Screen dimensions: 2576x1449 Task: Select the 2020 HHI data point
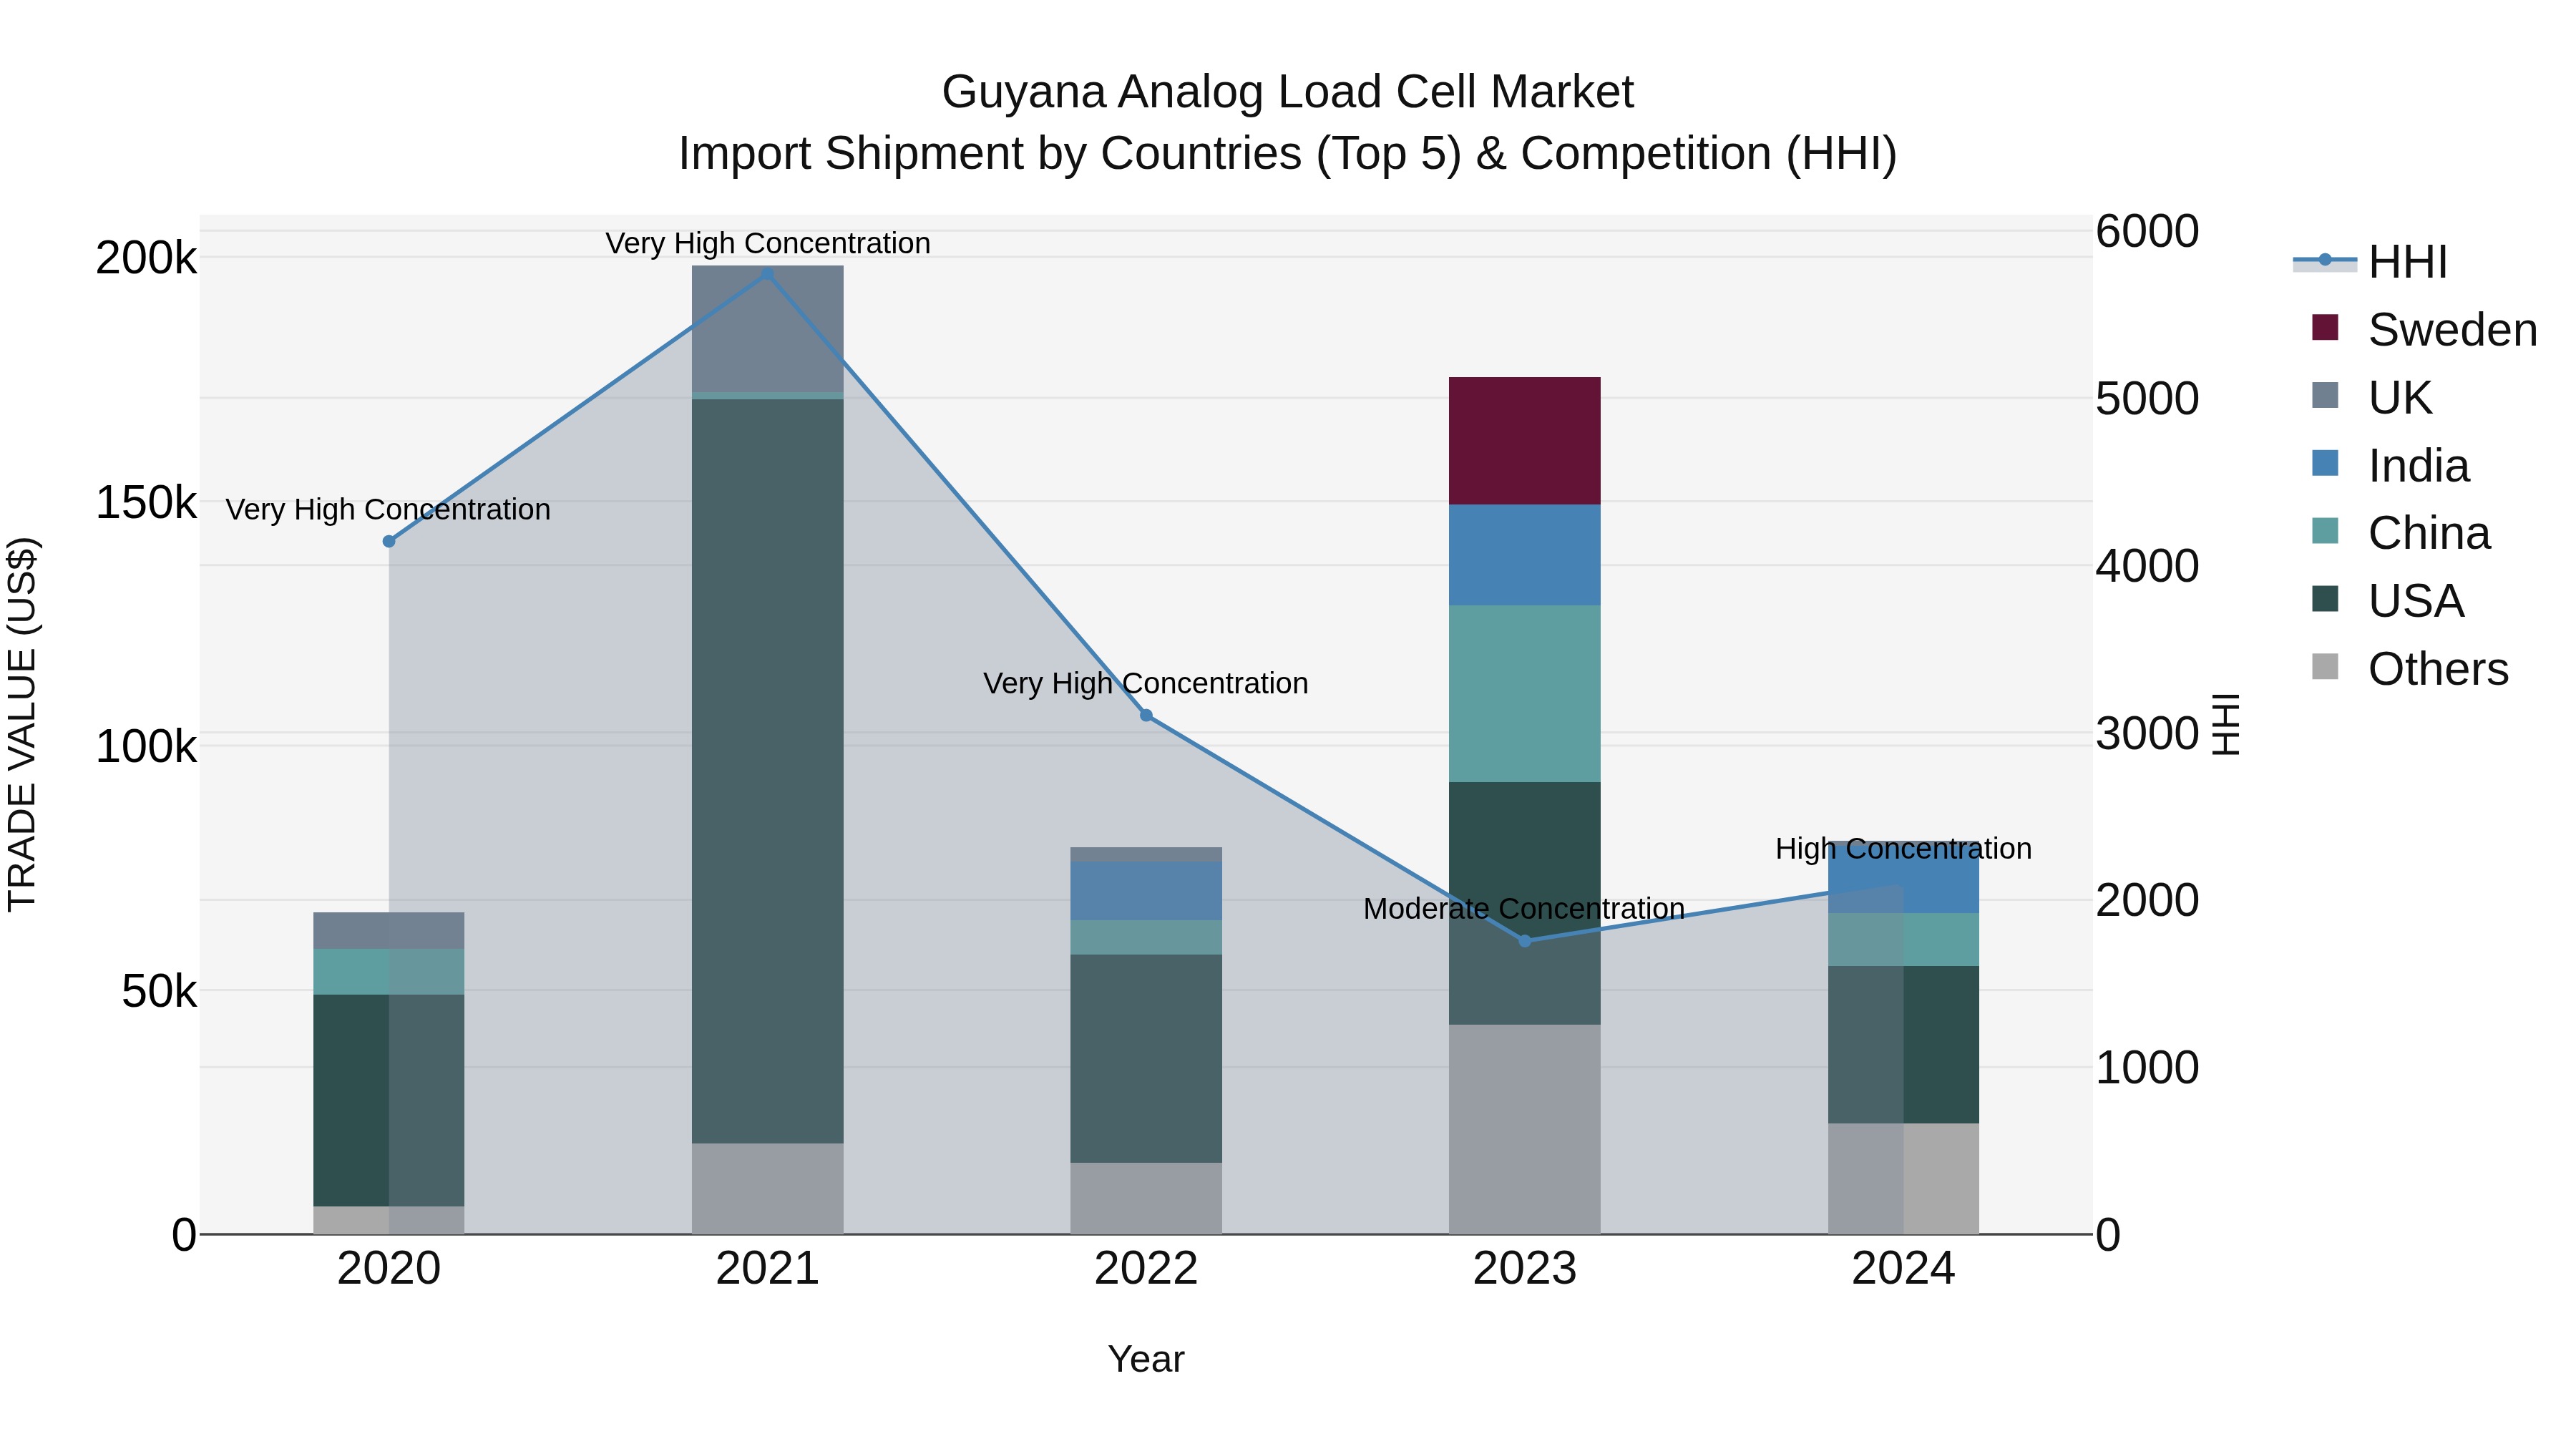[x=389, y=541]
